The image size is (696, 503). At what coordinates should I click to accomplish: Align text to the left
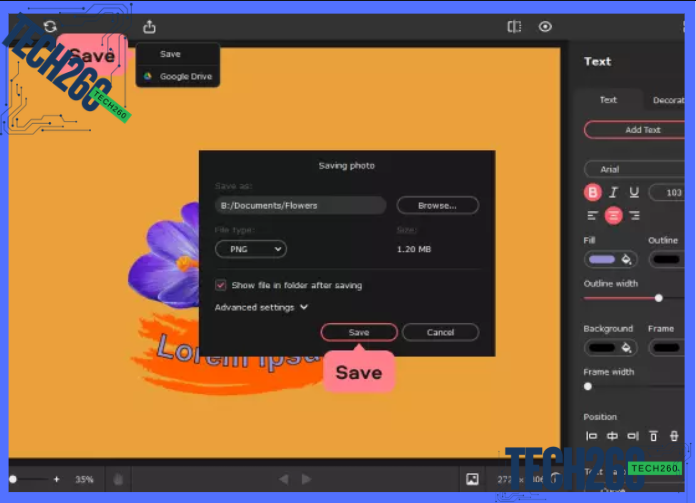pyautogui.click(x=593, y=215)
